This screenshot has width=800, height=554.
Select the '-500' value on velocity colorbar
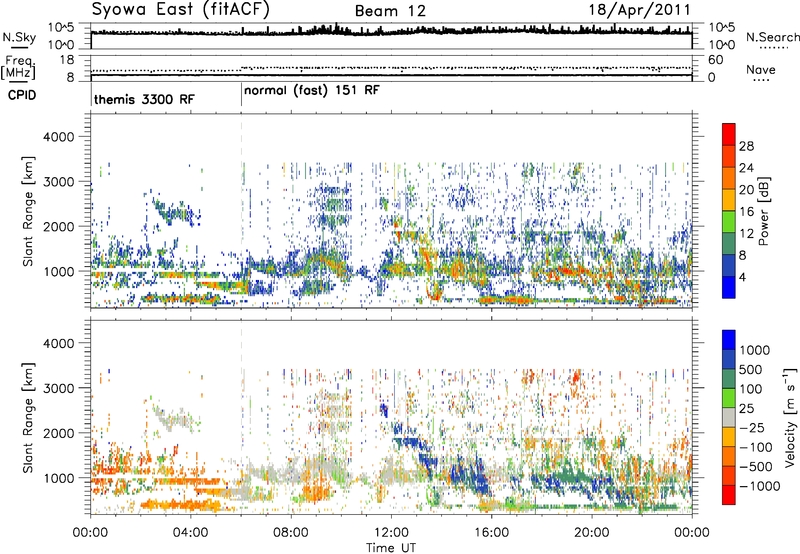[x=756, y=467]
